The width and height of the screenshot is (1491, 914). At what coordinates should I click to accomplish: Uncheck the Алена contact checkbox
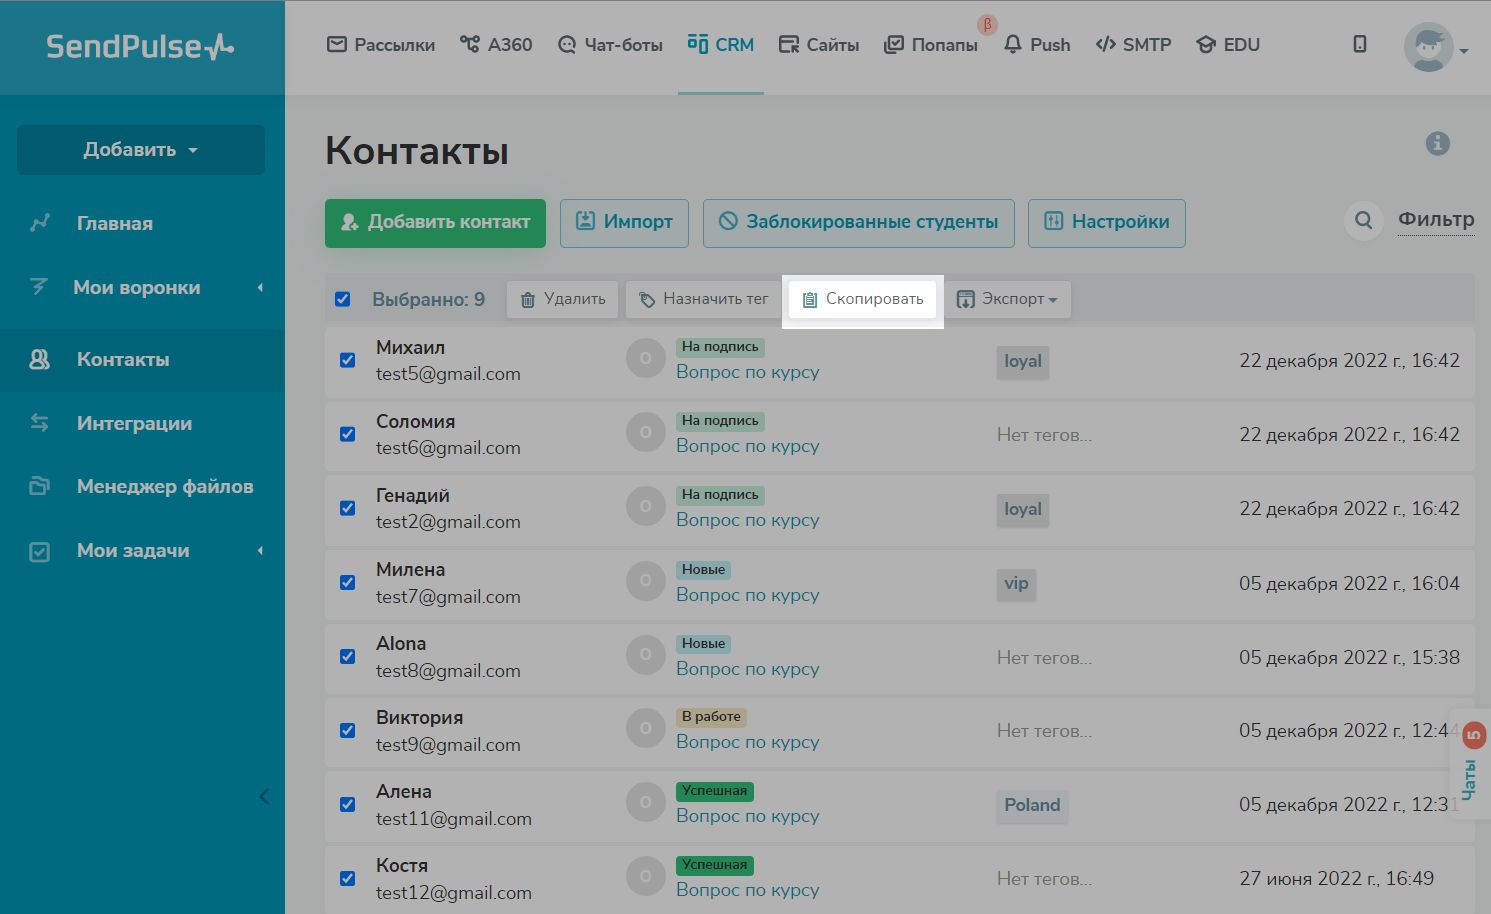[347, 804]
